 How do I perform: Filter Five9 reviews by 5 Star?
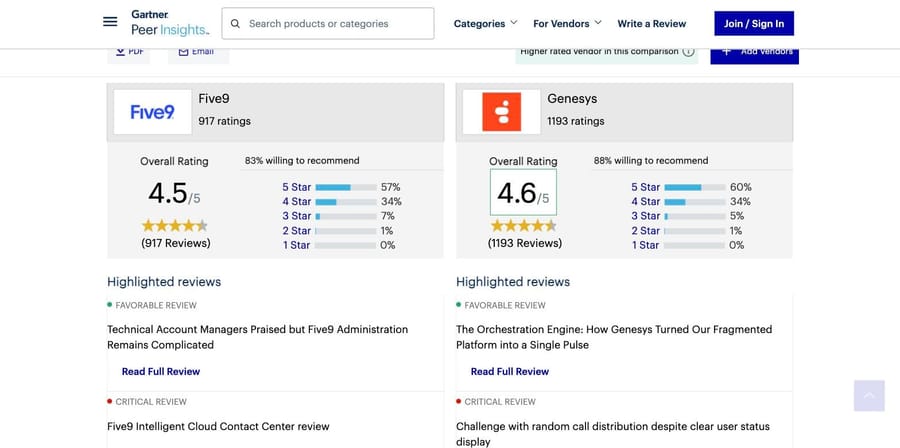(x=297, y=187)
